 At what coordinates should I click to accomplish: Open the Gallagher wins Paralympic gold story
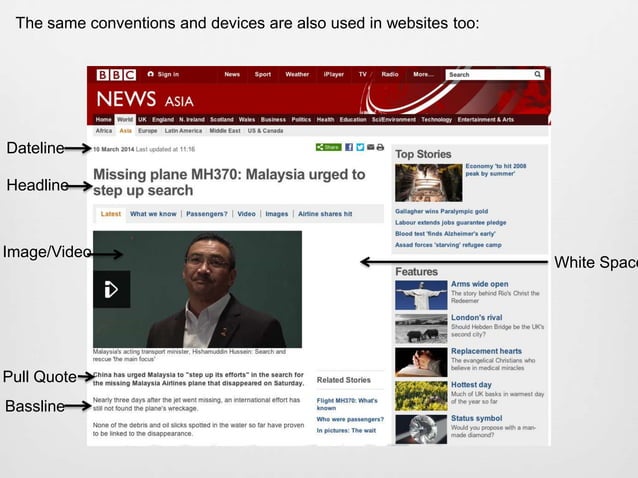(441, 212)
